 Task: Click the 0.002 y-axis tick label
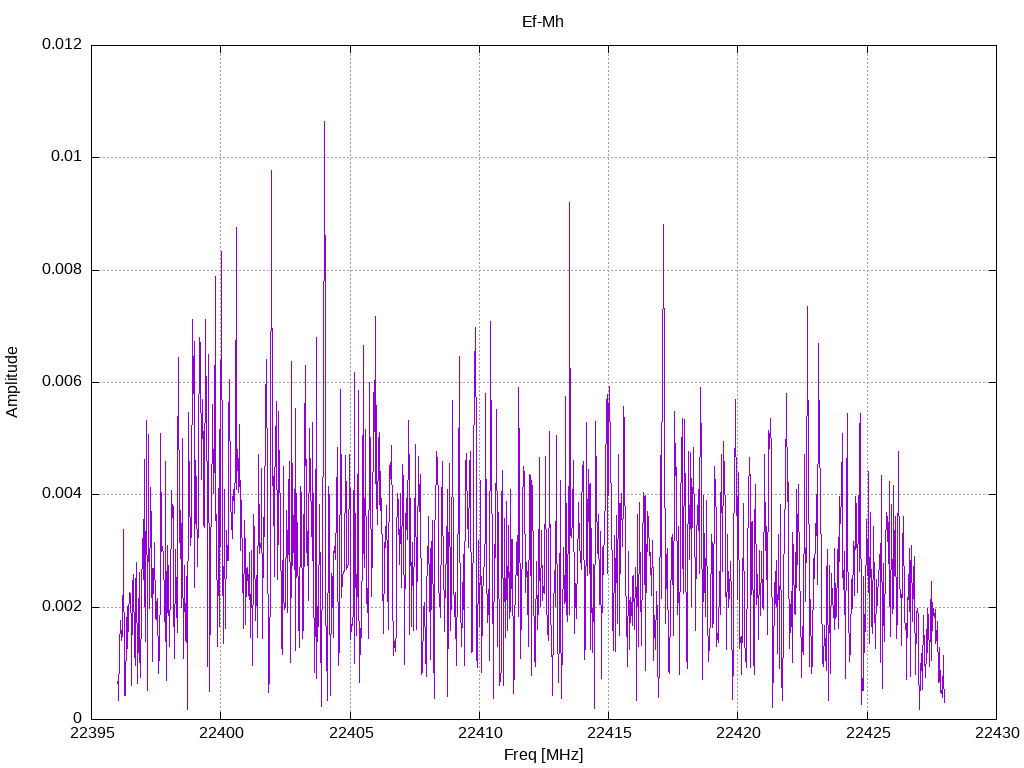point(62,607)
